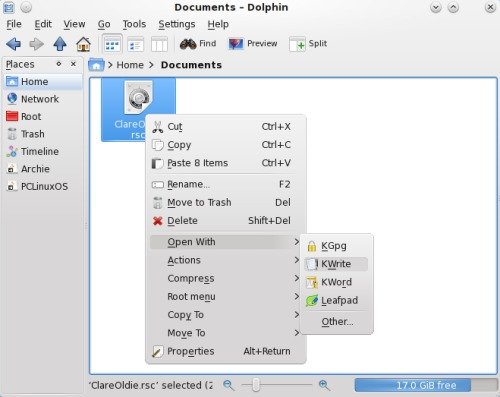
Task: Select the ClareOldie.rsc file icon
Action: click(138, 97)
